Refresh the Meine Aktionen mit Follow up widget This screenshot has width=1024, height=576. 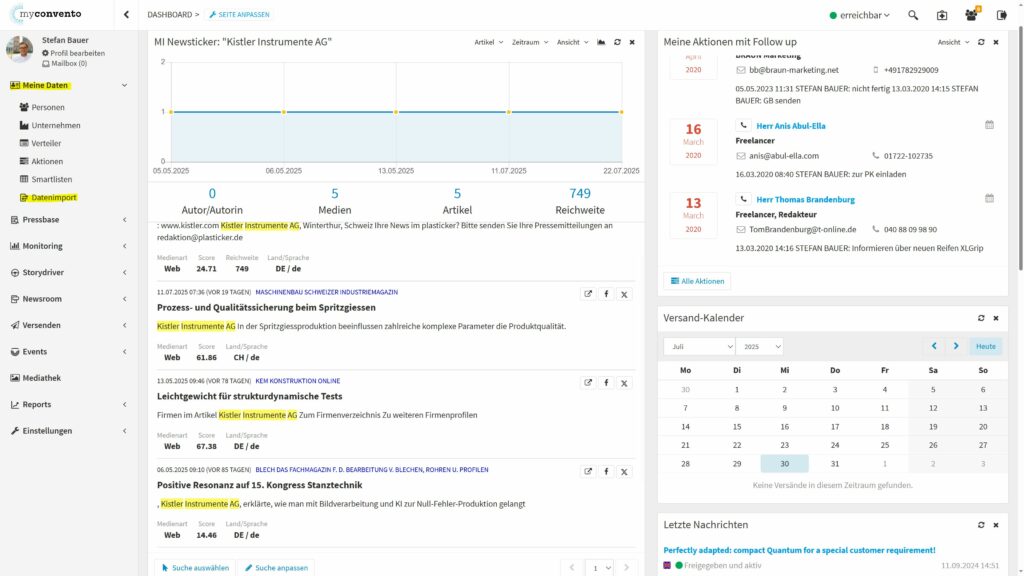click(x=981, y=42)
